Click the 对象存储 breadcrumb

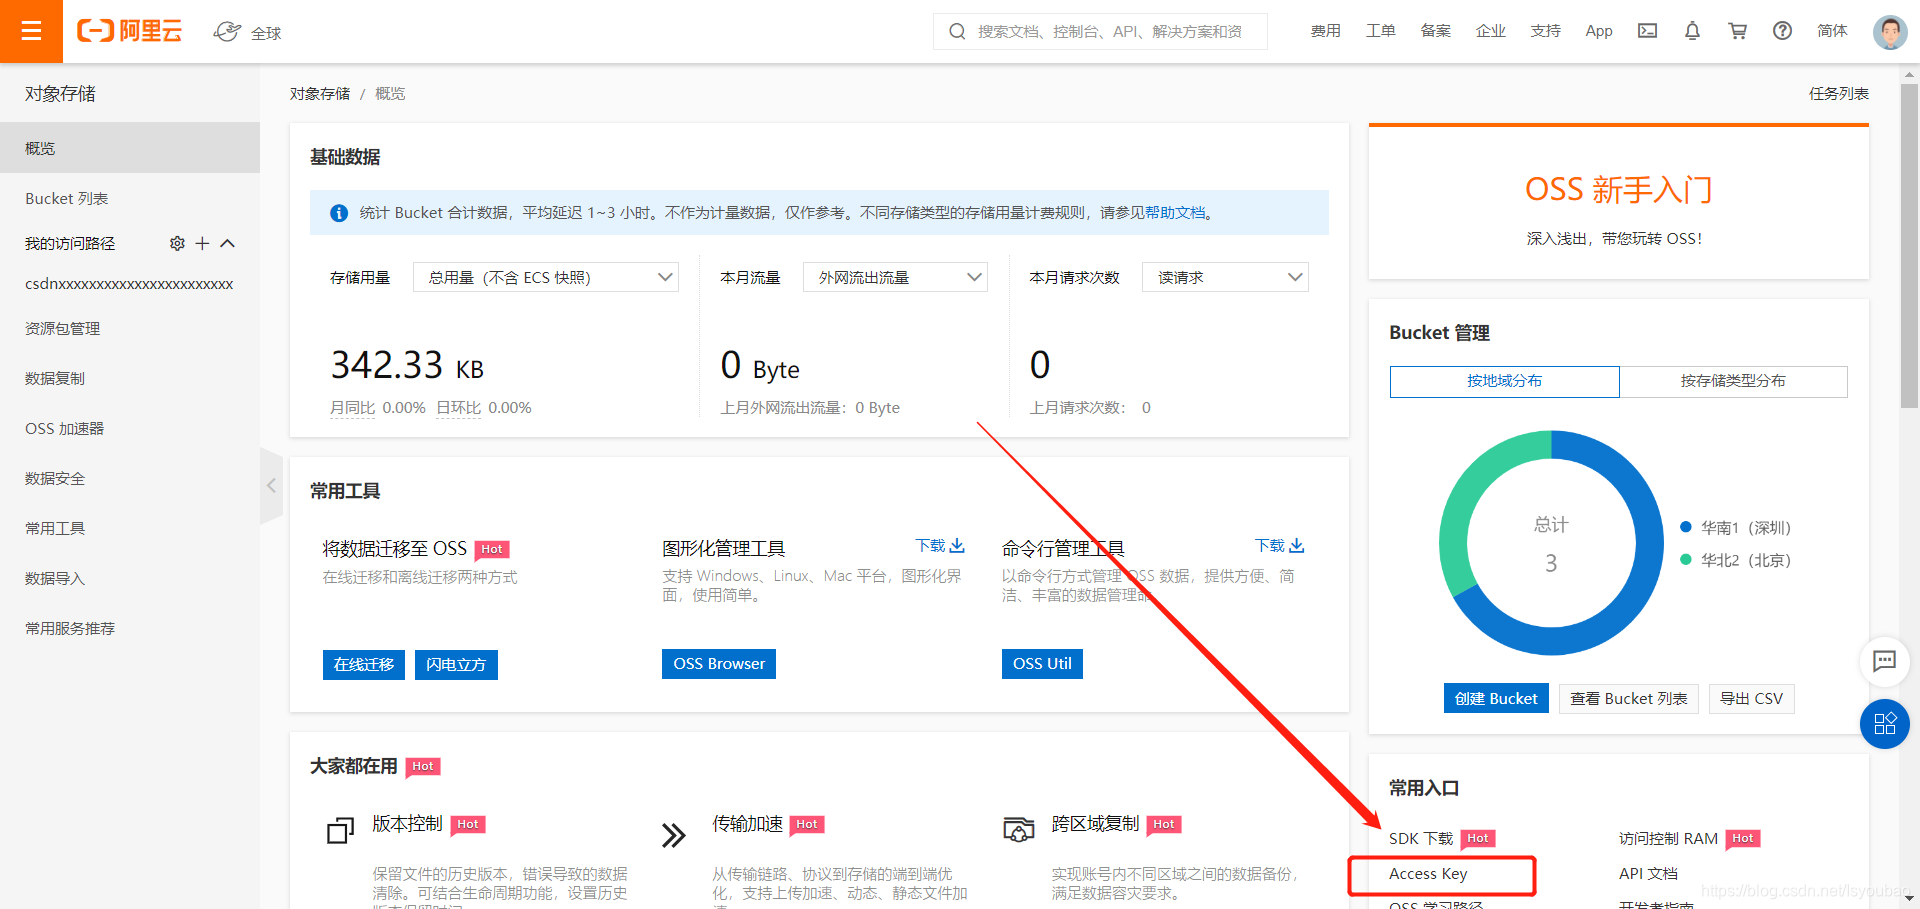pyautogui.click(x=320, y=93)
